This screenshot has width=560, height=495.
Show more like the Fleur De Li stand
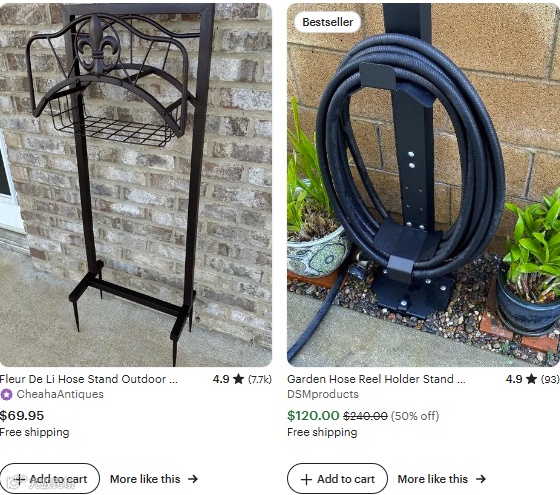pyautogui.click(x=154, y=479)
